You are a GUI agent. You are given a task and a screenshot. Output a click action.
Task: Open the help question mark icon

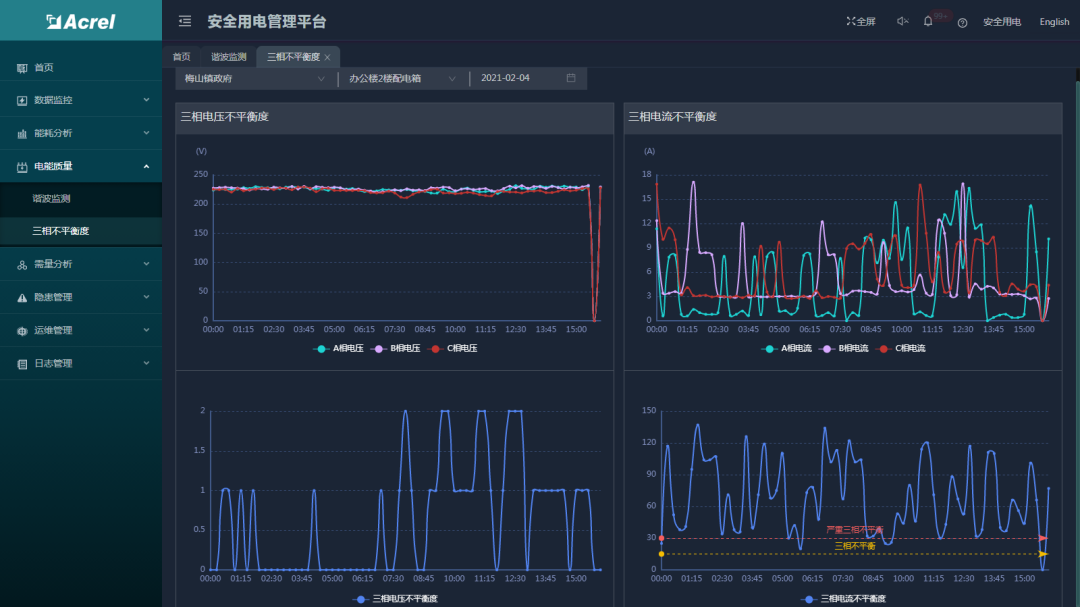pyautogui.click(x=962, y=22)
